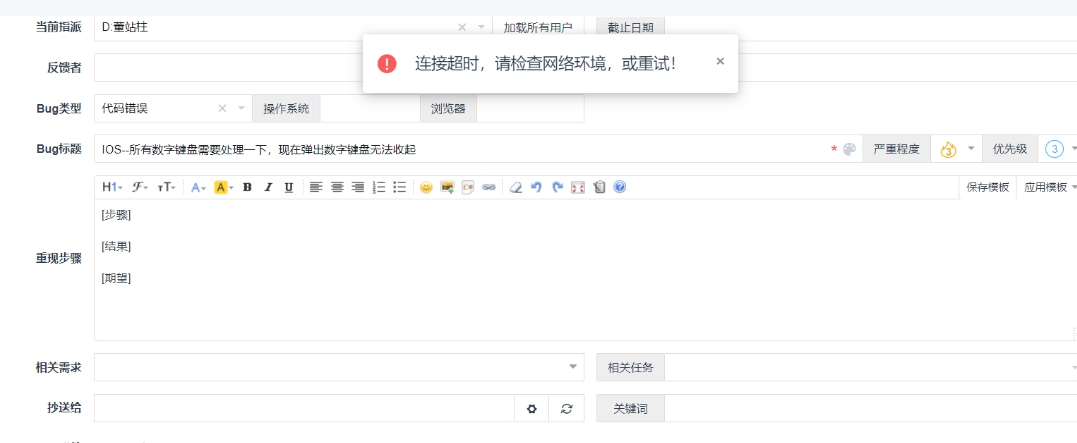The image size is (1077, 443).
Task: Insert a code block
Action: click(468, 187)
